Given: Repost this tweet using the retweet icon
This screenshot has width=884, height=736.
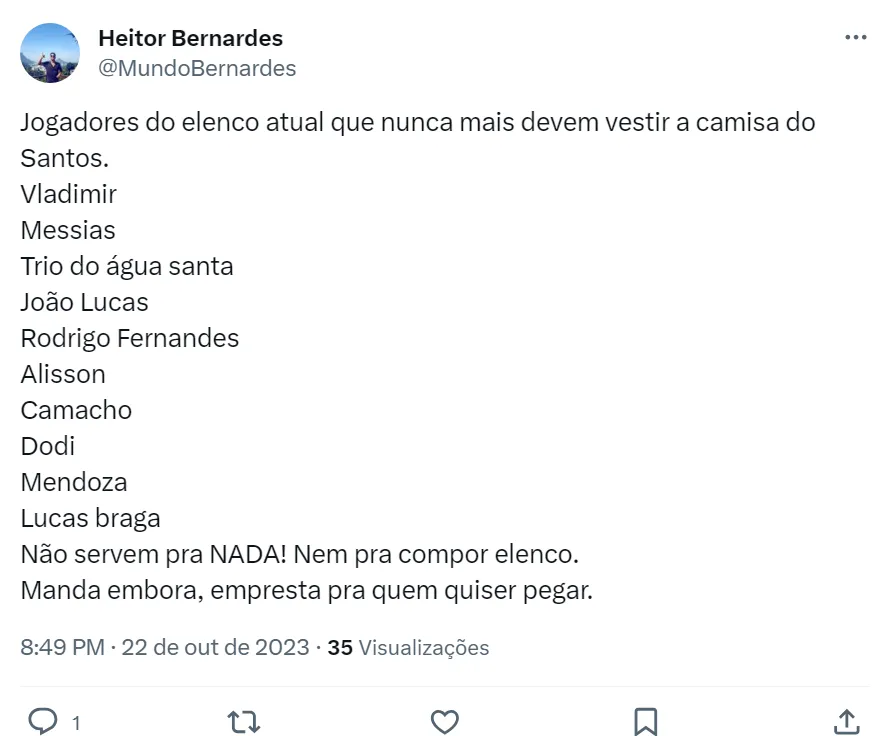Looking at the screenshot, I should (x=244, y=720).
